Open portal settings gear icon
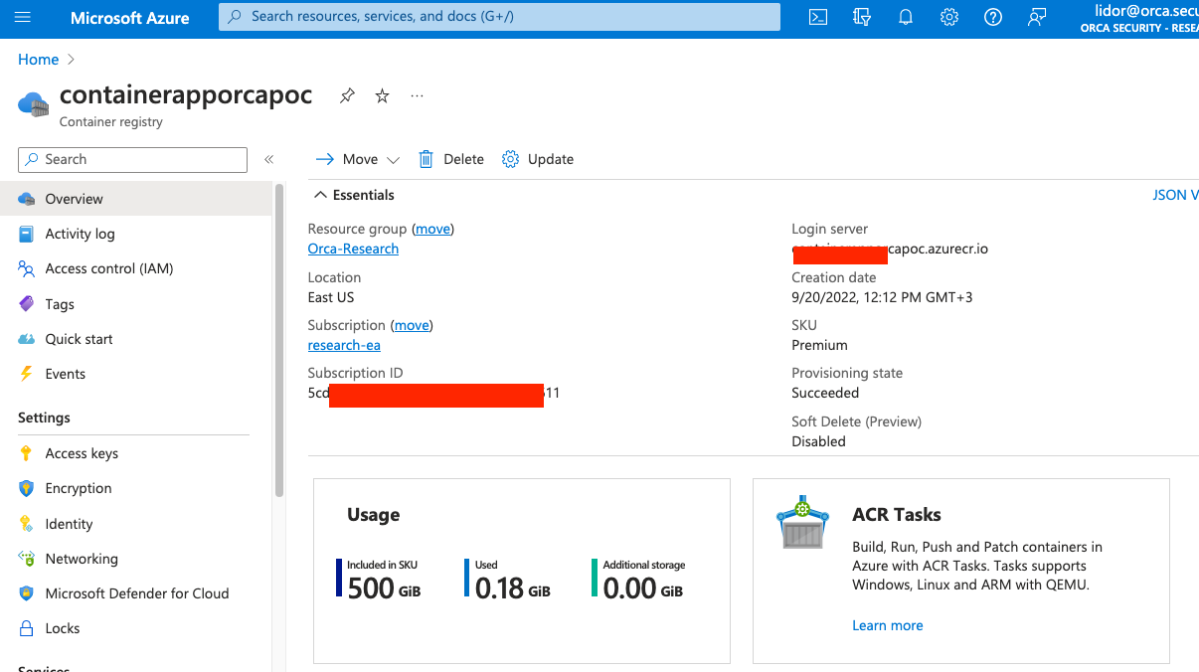 coord(949,17)
